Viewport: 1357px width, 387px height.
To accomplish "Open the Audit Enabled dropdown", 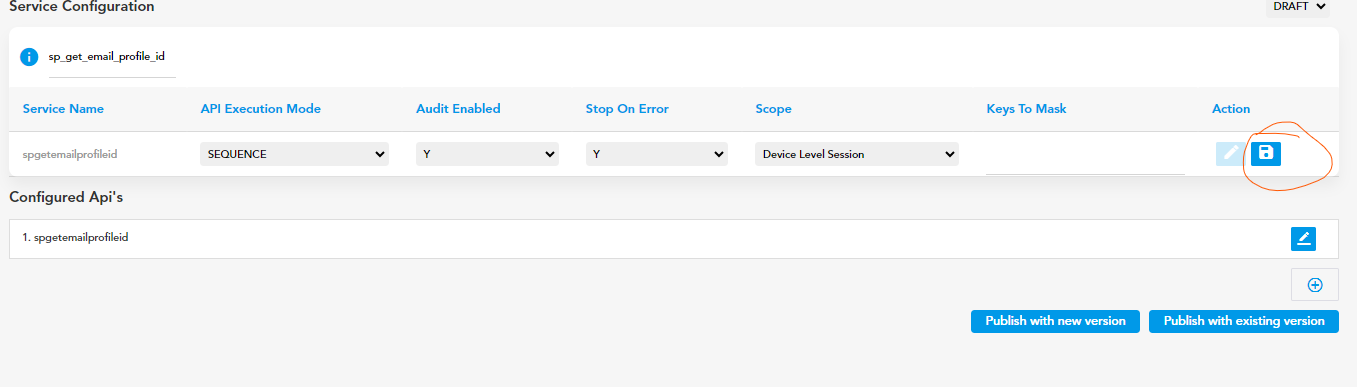I will pyautogui.click(x=487, y=155).
